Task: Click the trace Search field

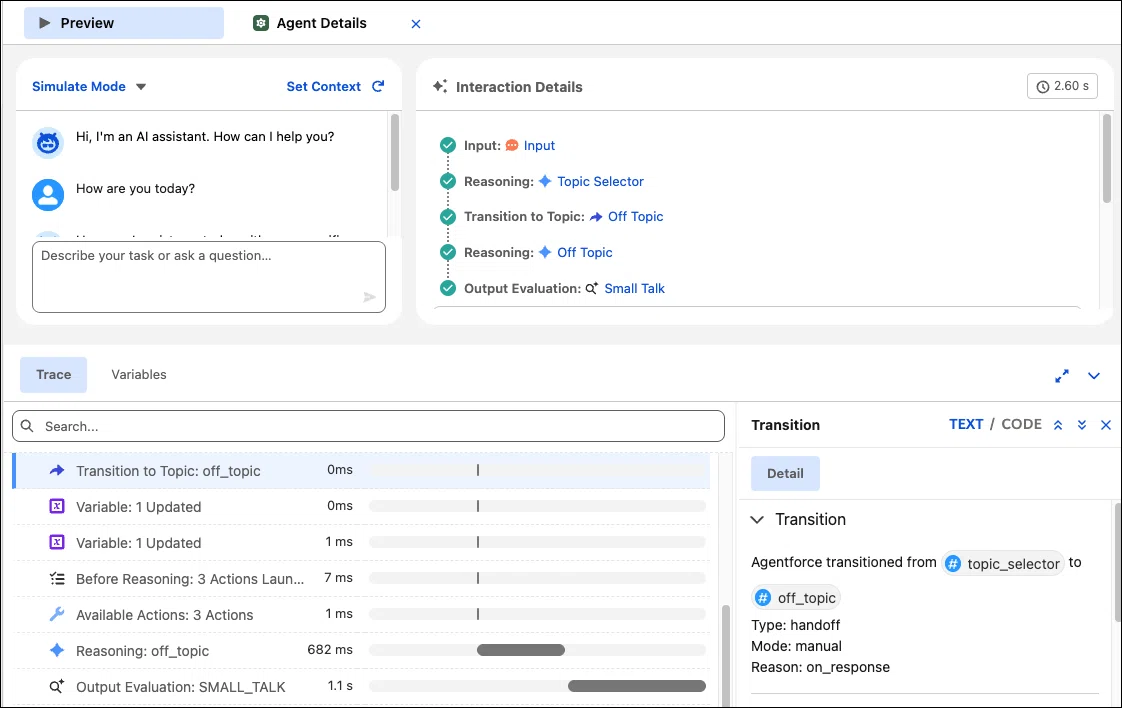Action: [369, 426]
